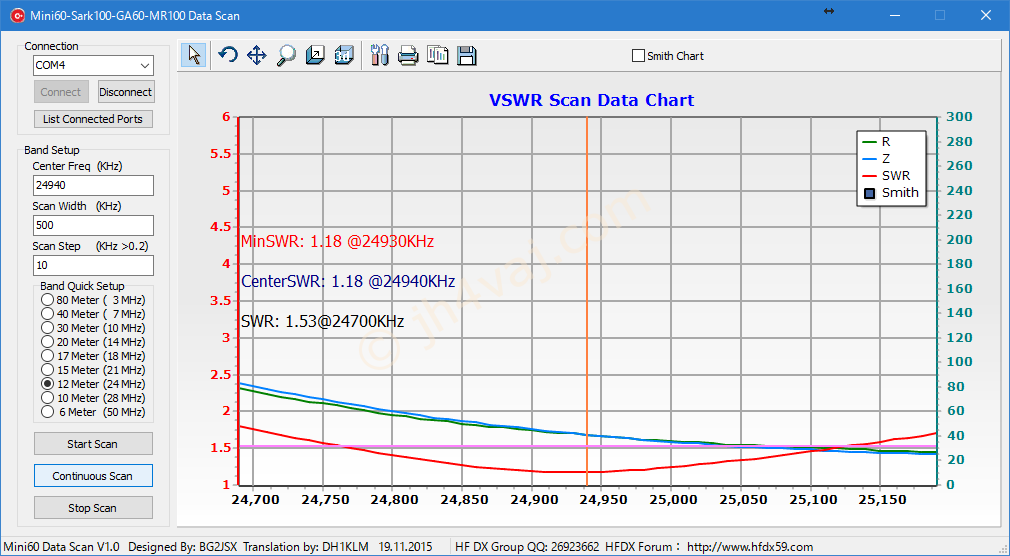Open chart settings tools icon

380,55
